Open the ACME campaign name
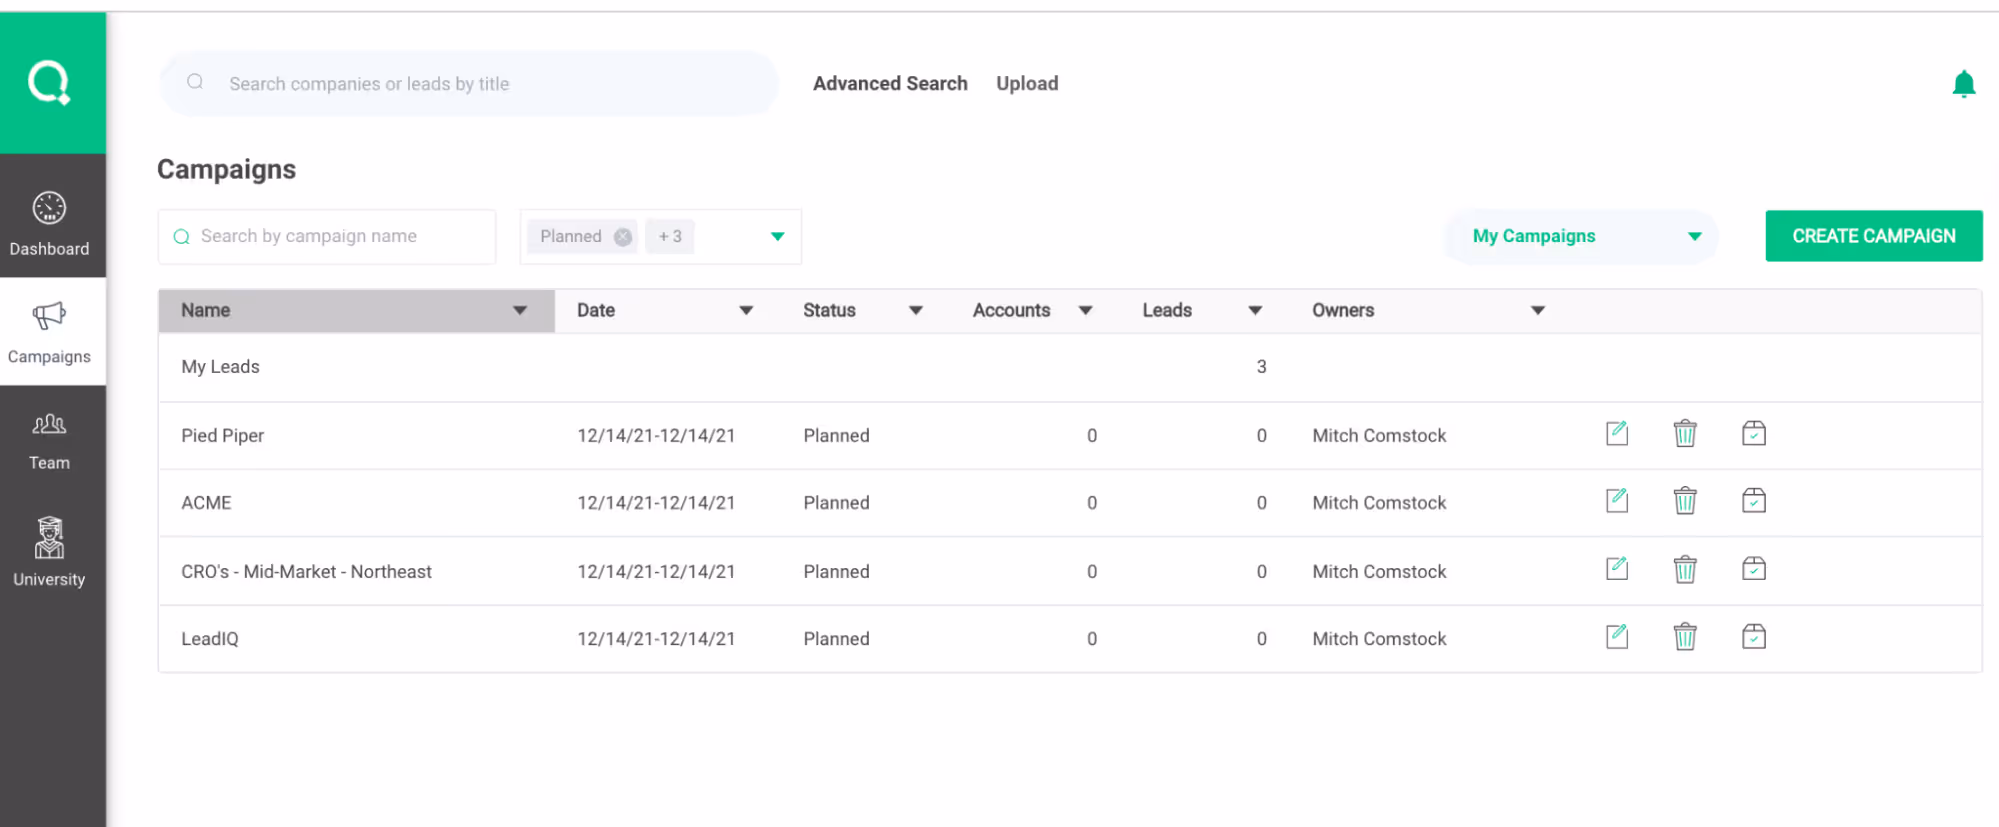Viewport: 1999px width, 827px height. click(x=206, y=503)
